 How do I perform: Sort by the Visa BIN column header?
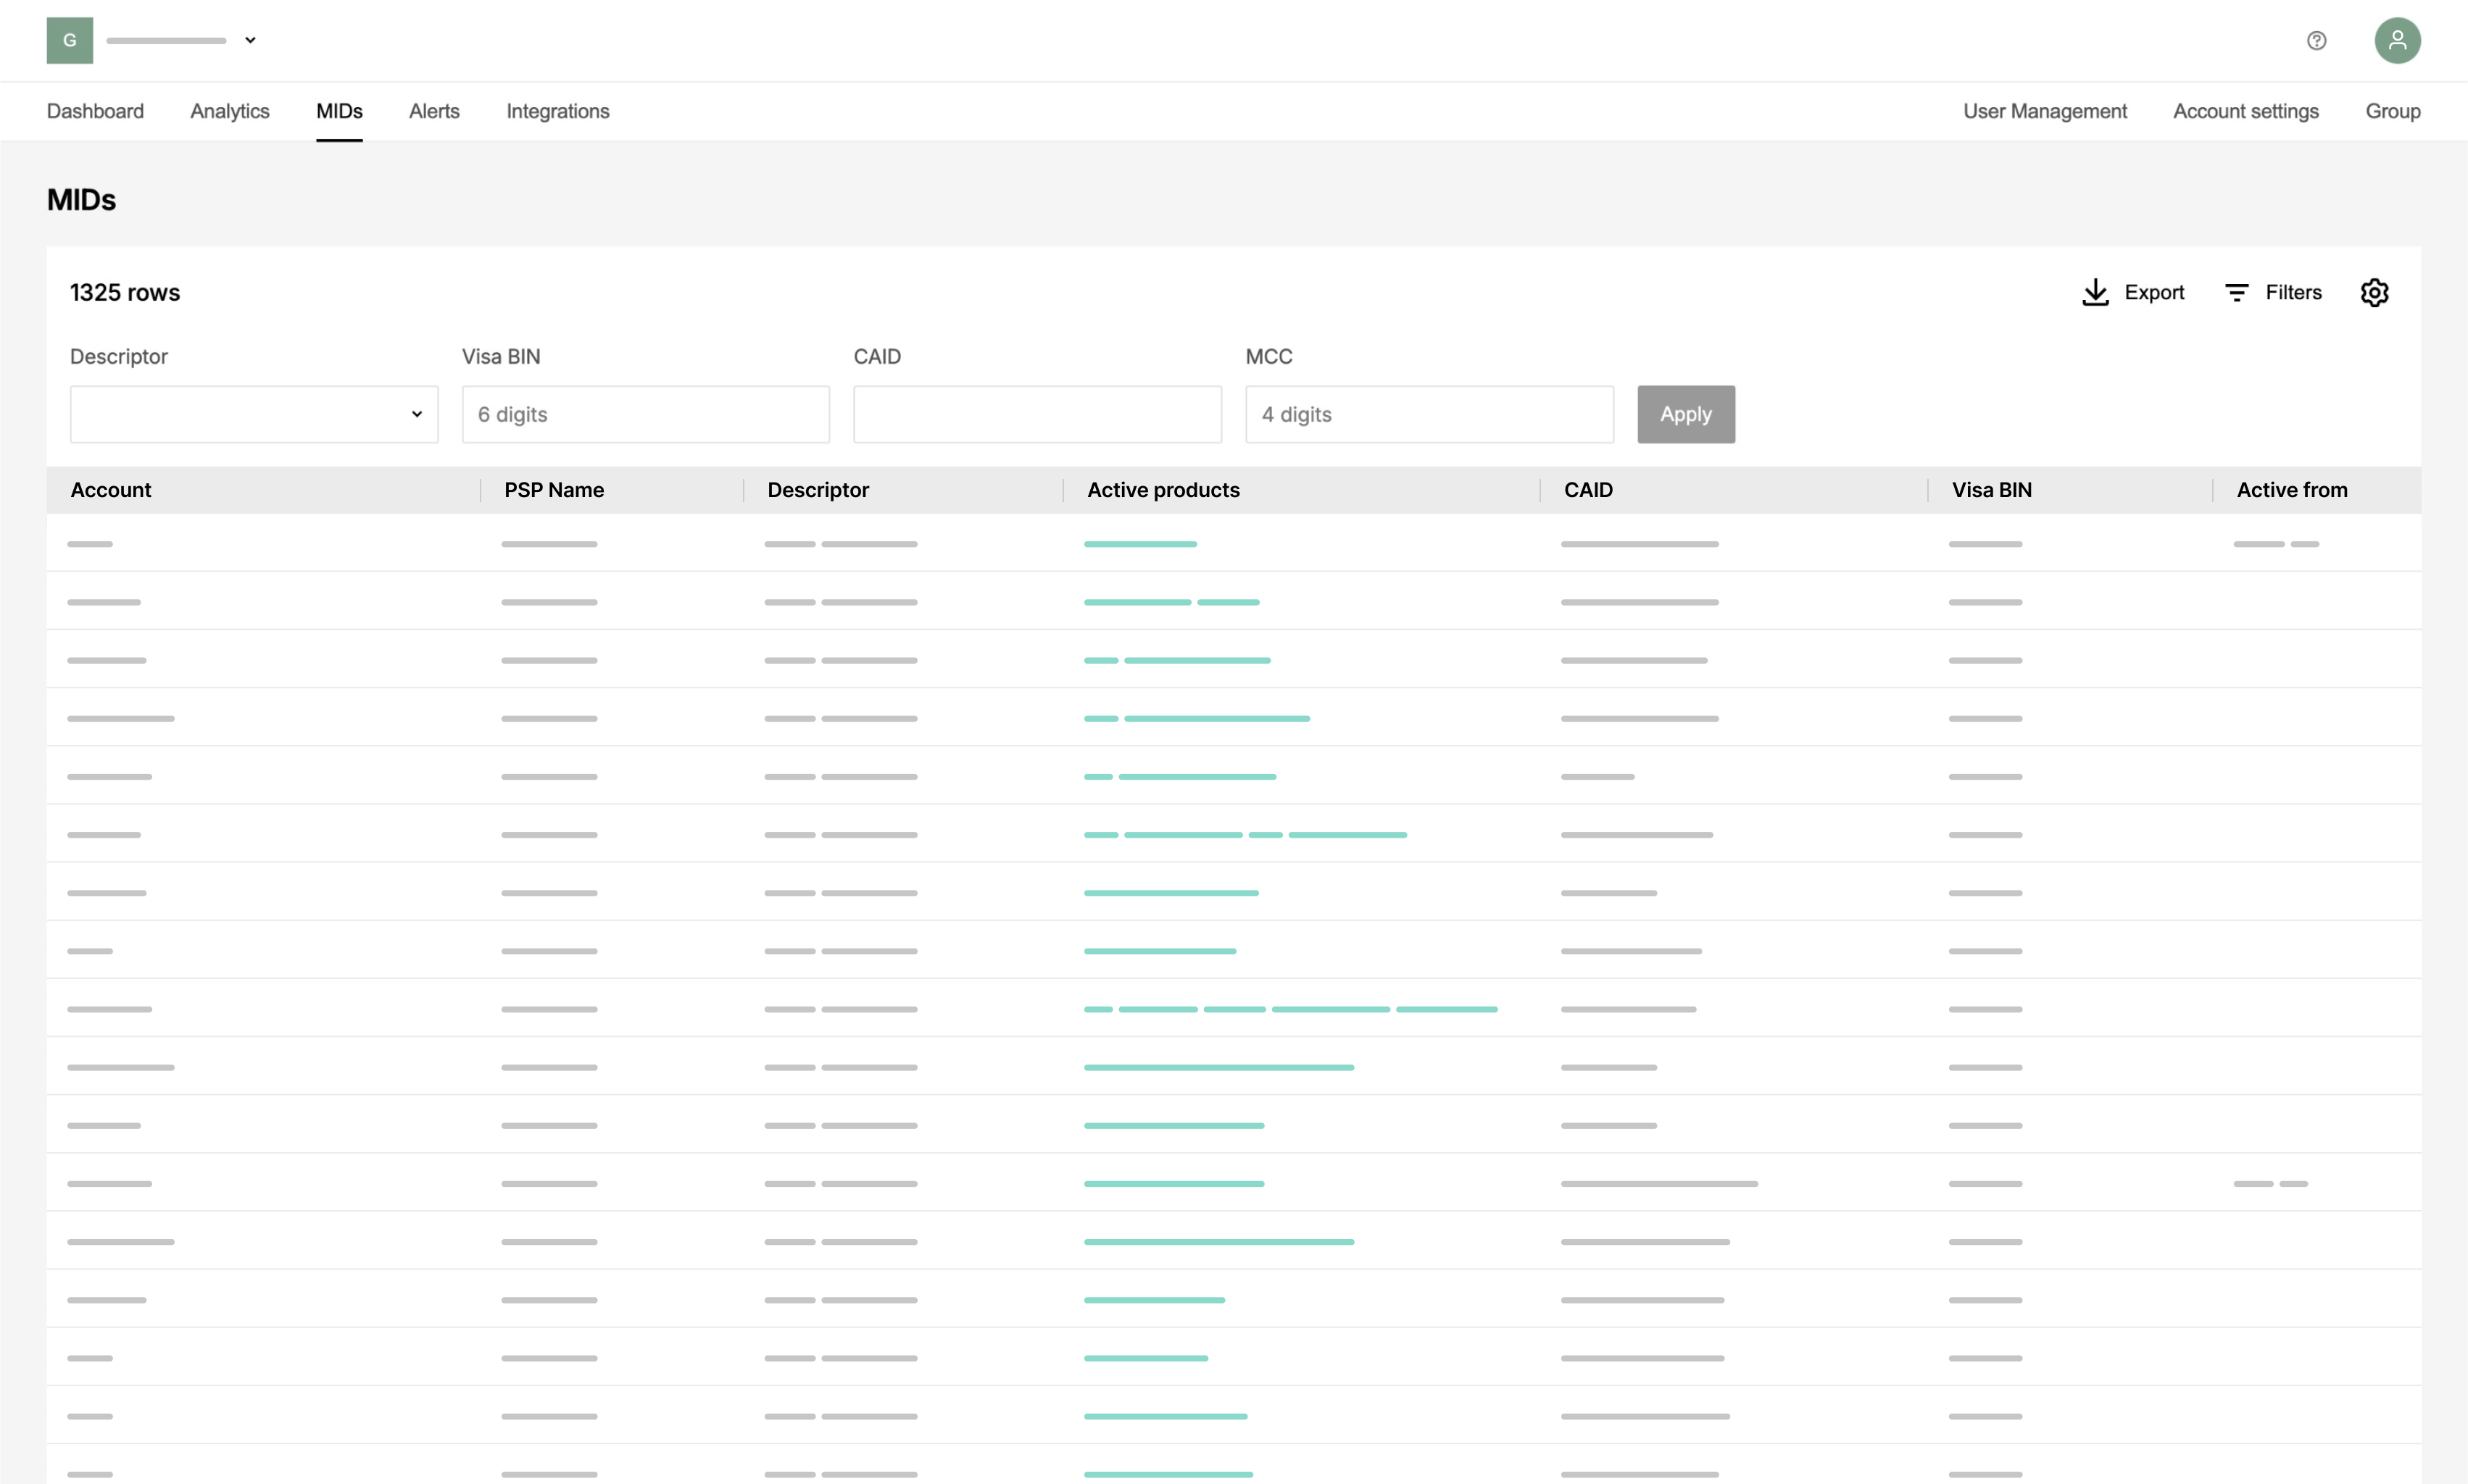[x=1991, y=490]
